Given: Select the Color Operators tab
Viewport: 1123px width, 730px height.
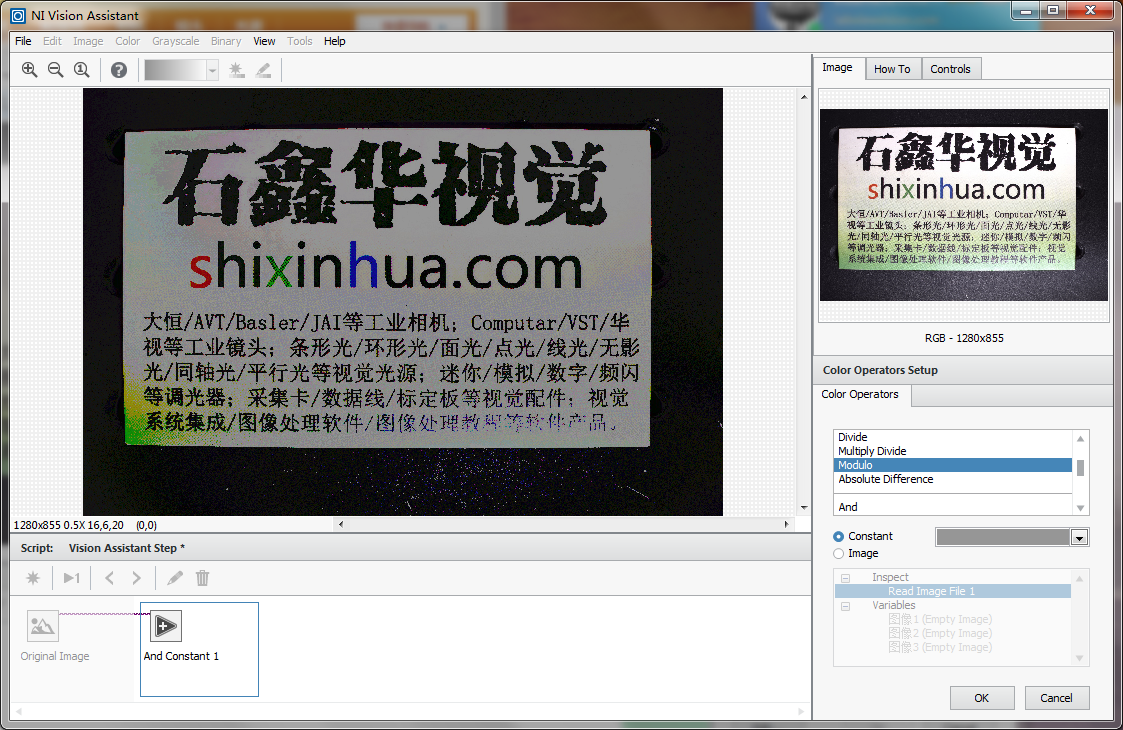Looking at the screenshot, I should pyautogui.click(x=859, y=395).
